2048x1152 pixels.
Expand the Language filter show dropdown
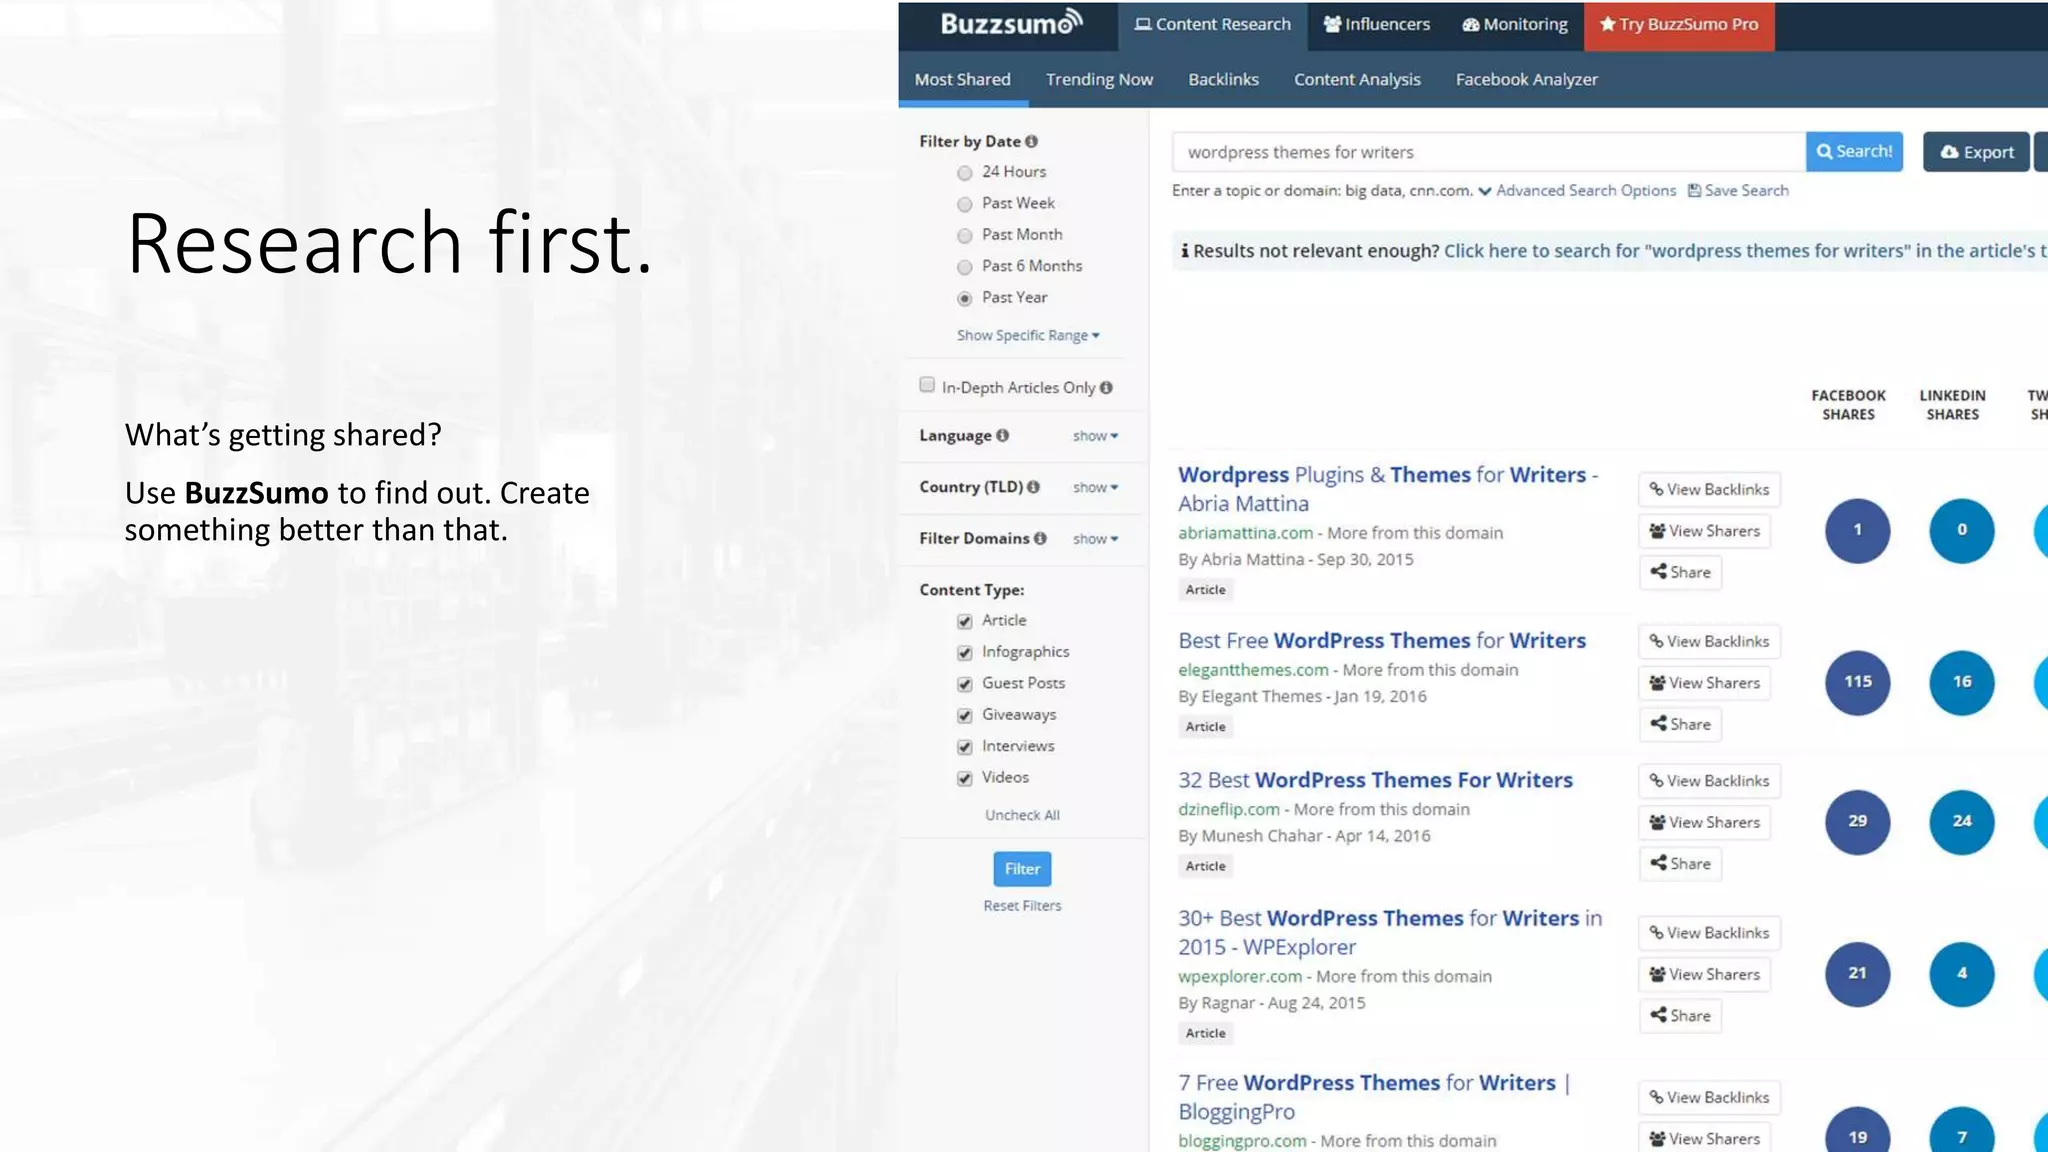click(x=1095, y=436)
